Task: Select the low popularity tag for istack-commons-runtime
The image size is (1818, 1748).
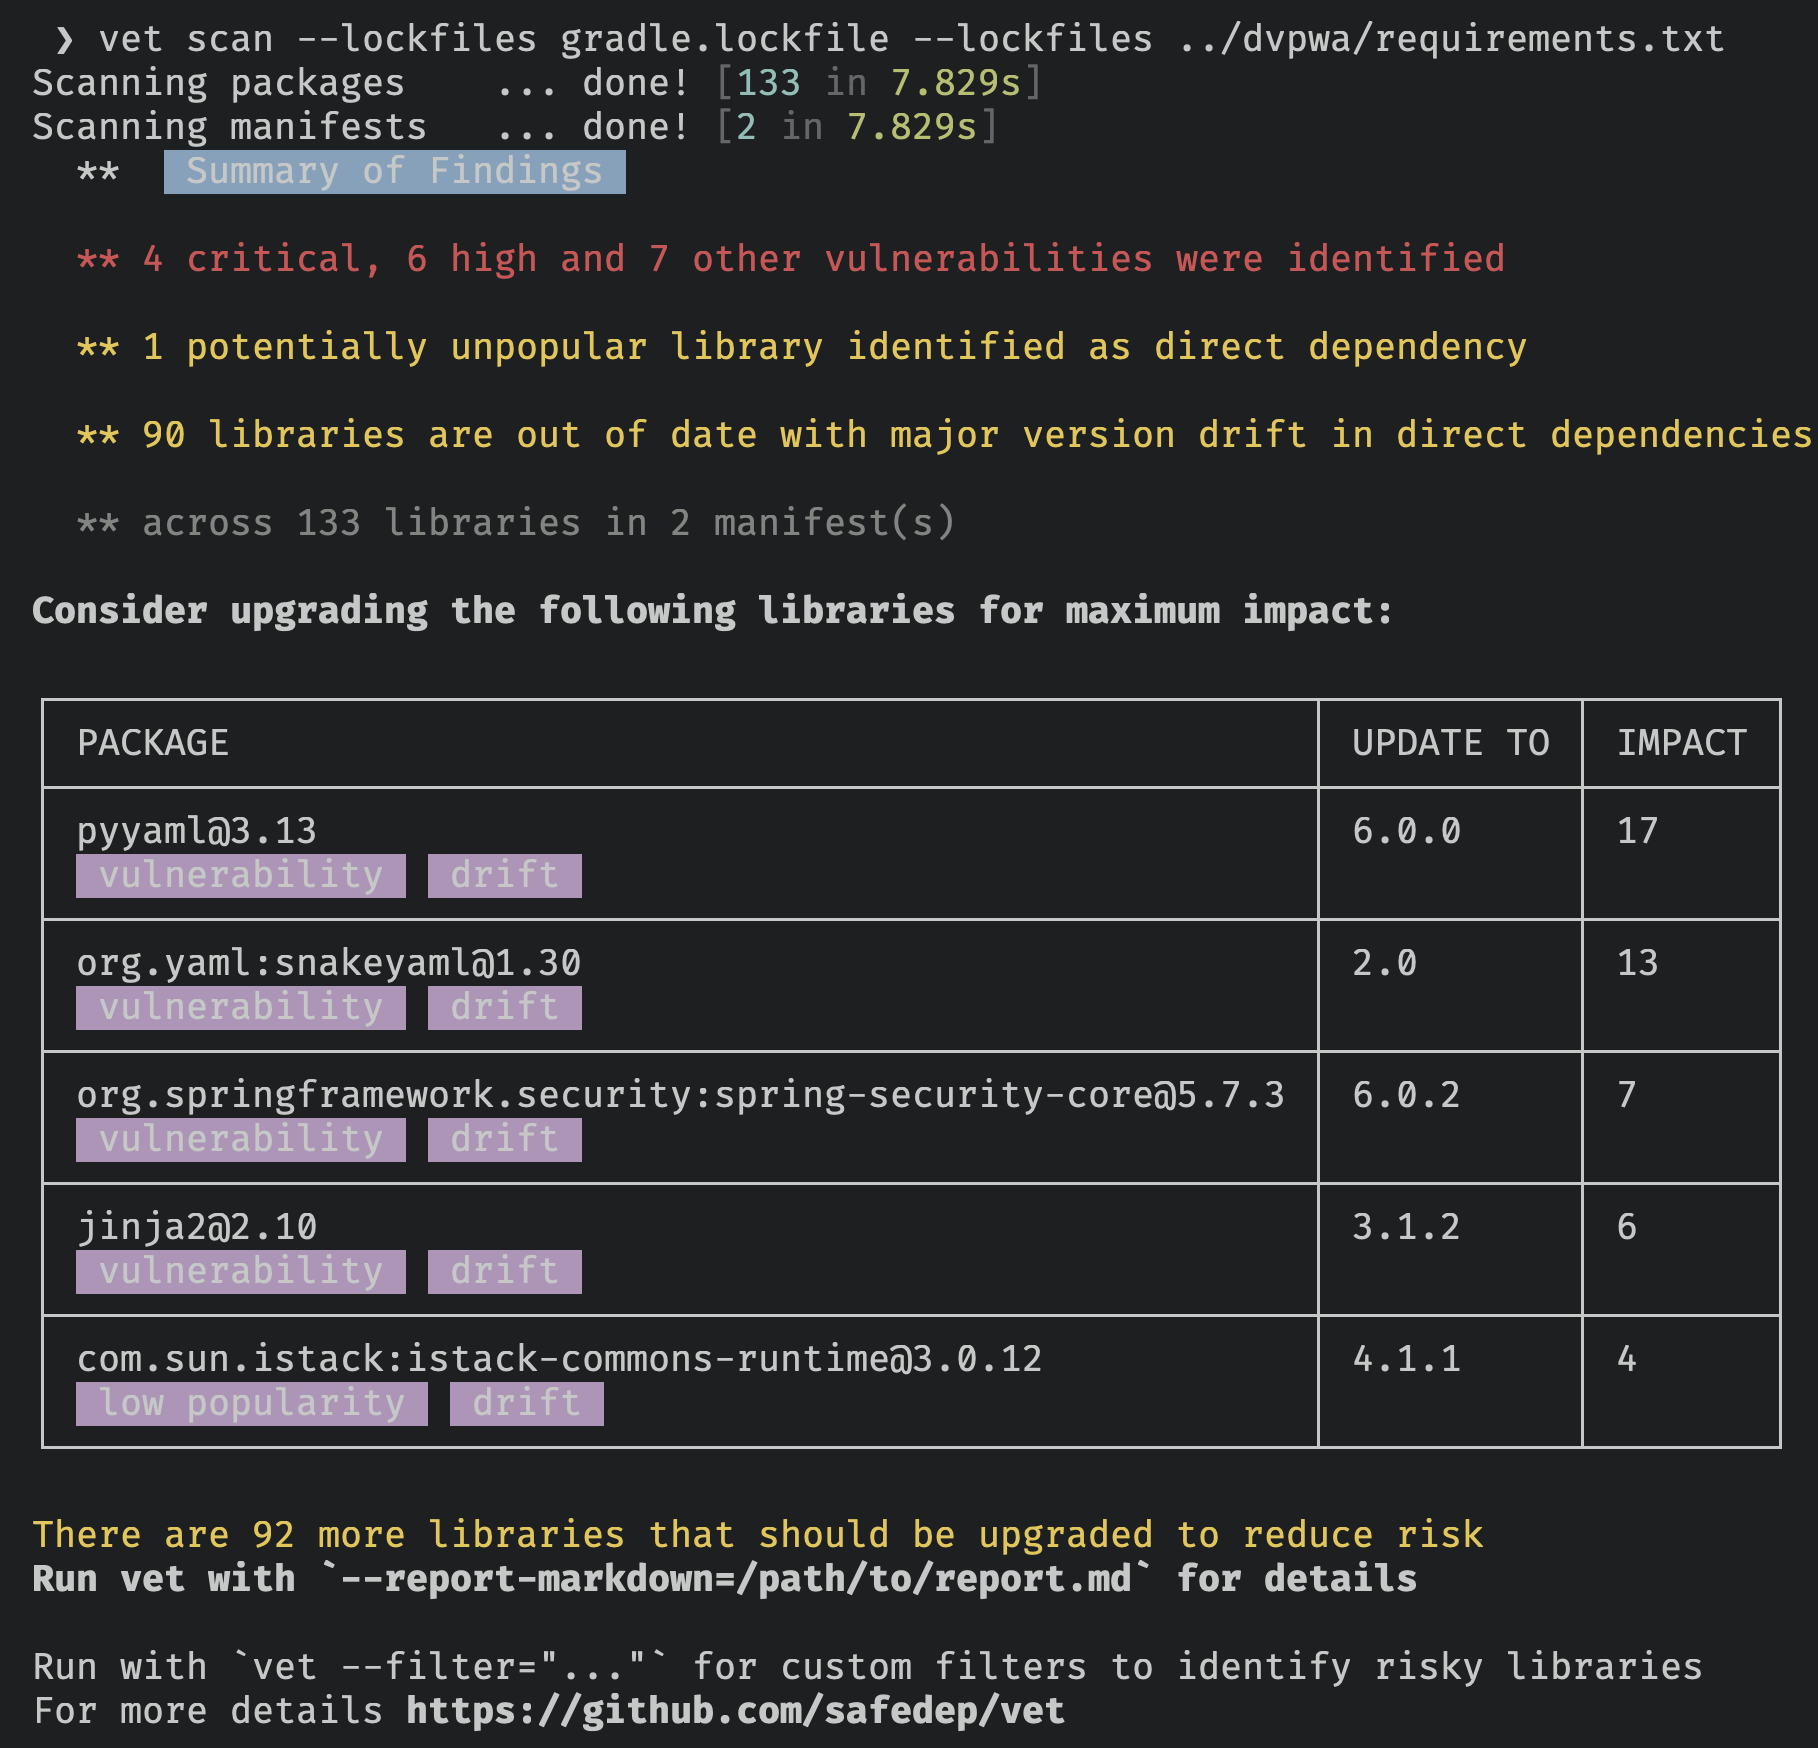Action: pos(252,1404)
